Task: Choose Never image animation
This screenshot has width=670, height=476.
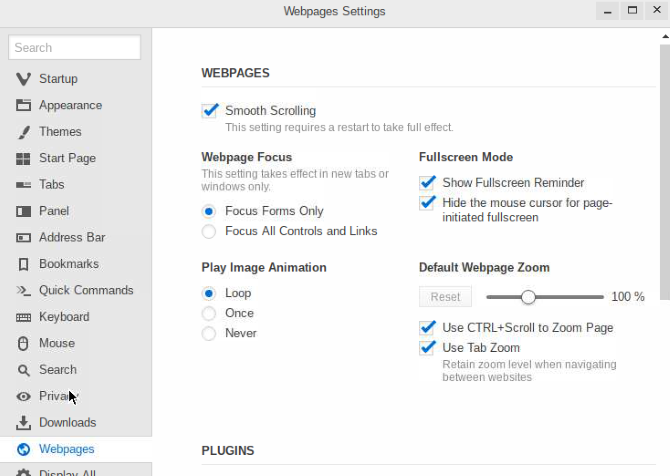Action: (x=209, y=333)
